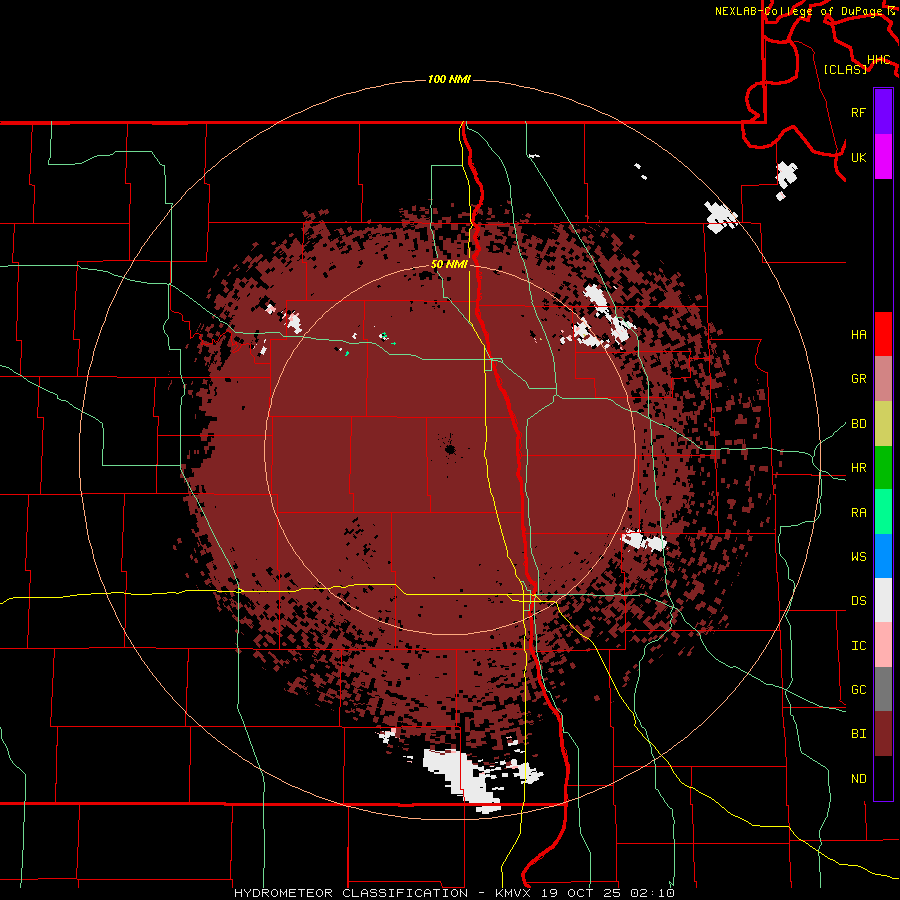Viewport: 900px width, 900px height.
Task: Click the RA legend label
Action: pyautogui.click(x=858, y=513)
